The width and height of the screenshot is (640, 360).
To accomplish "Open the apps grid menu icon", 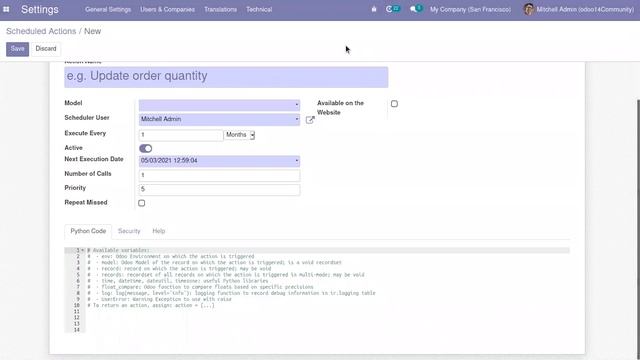I will tap(6, 9).
